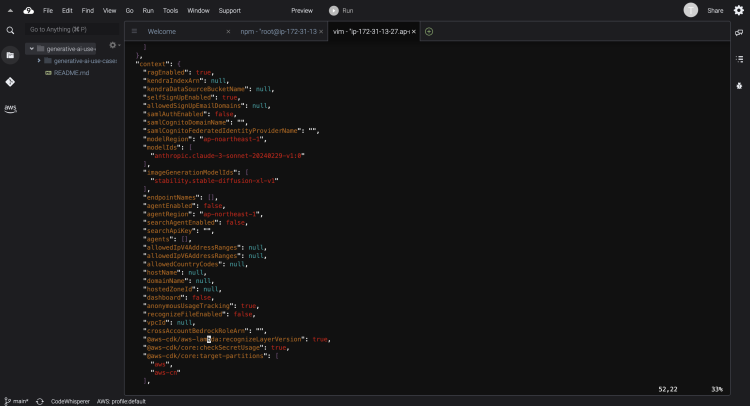Open the Run menu

pyautogui.click(x=148, y=11)
